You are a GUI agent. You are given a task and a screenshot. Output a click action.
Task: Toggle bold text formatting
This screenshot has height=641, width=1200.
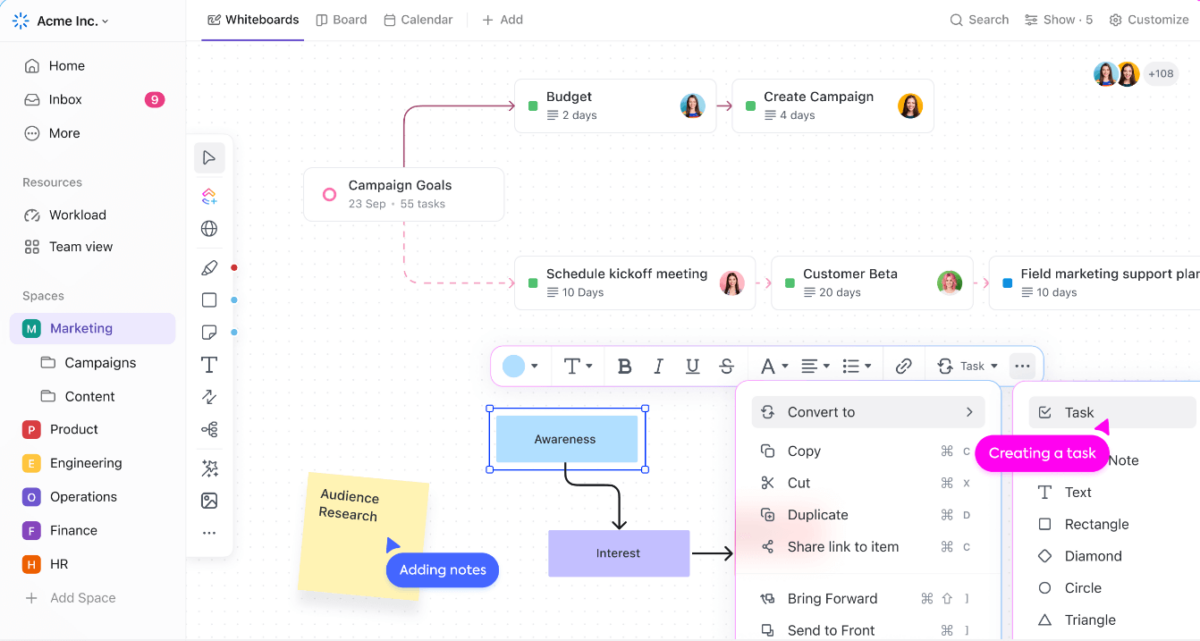click(625, 366)
